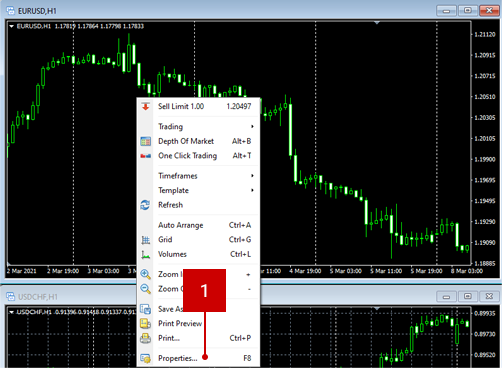Open Properties via its icon

point(145,358)
